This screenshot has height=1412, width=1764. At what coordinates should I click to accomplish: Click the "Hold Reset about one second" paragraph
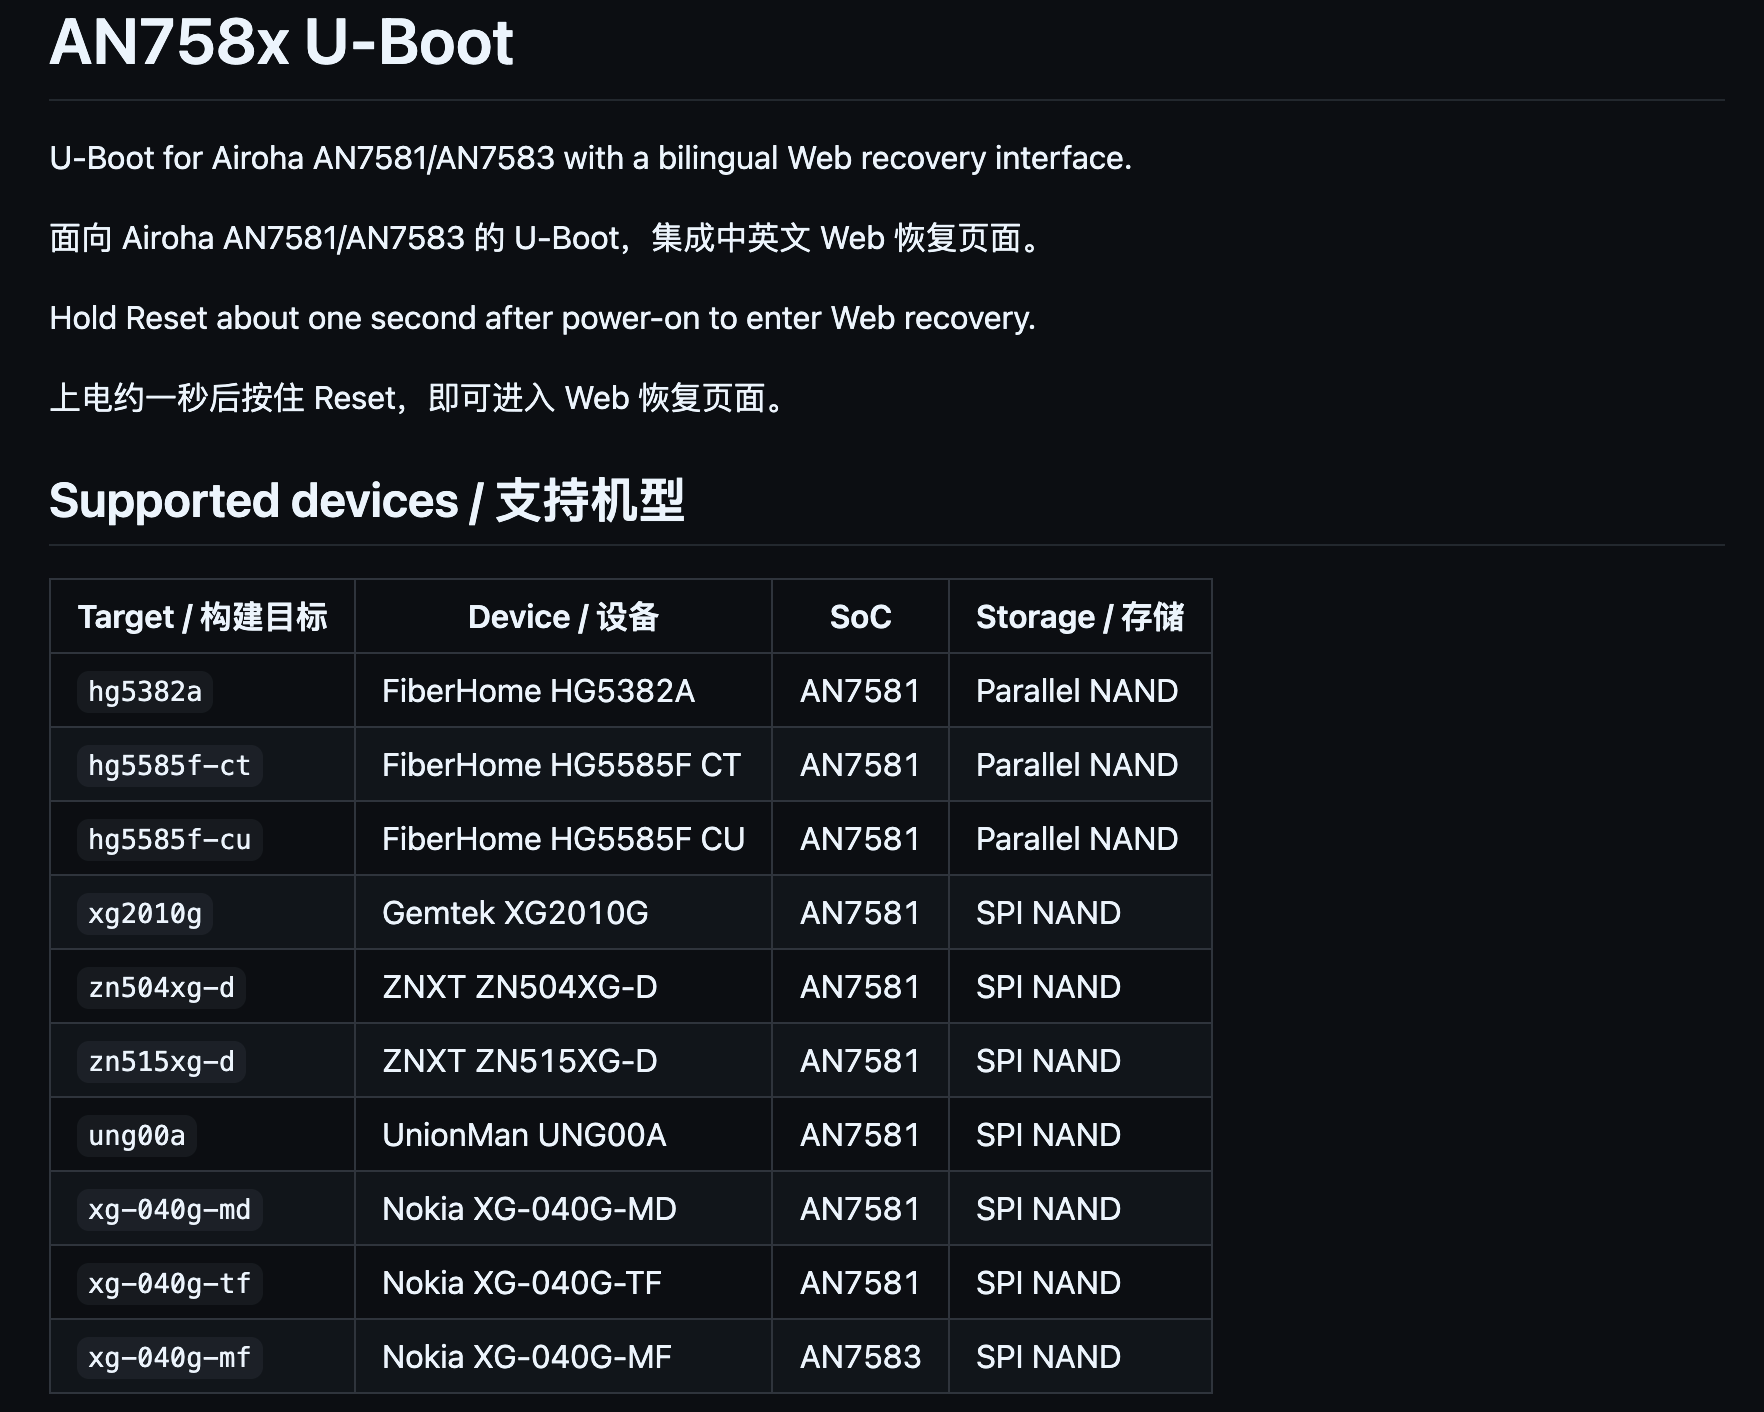tap(542, 318)
